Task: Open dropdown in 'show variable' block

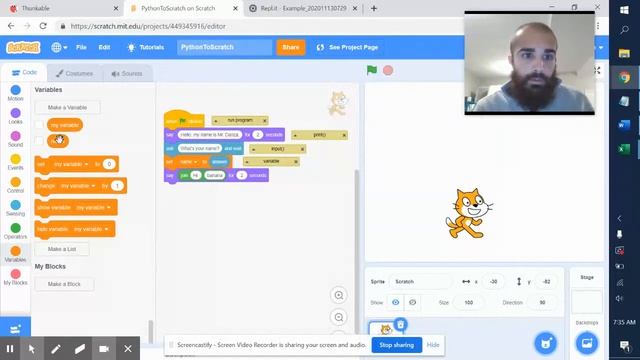Action: pyautogui.click(x=93, y=207)
